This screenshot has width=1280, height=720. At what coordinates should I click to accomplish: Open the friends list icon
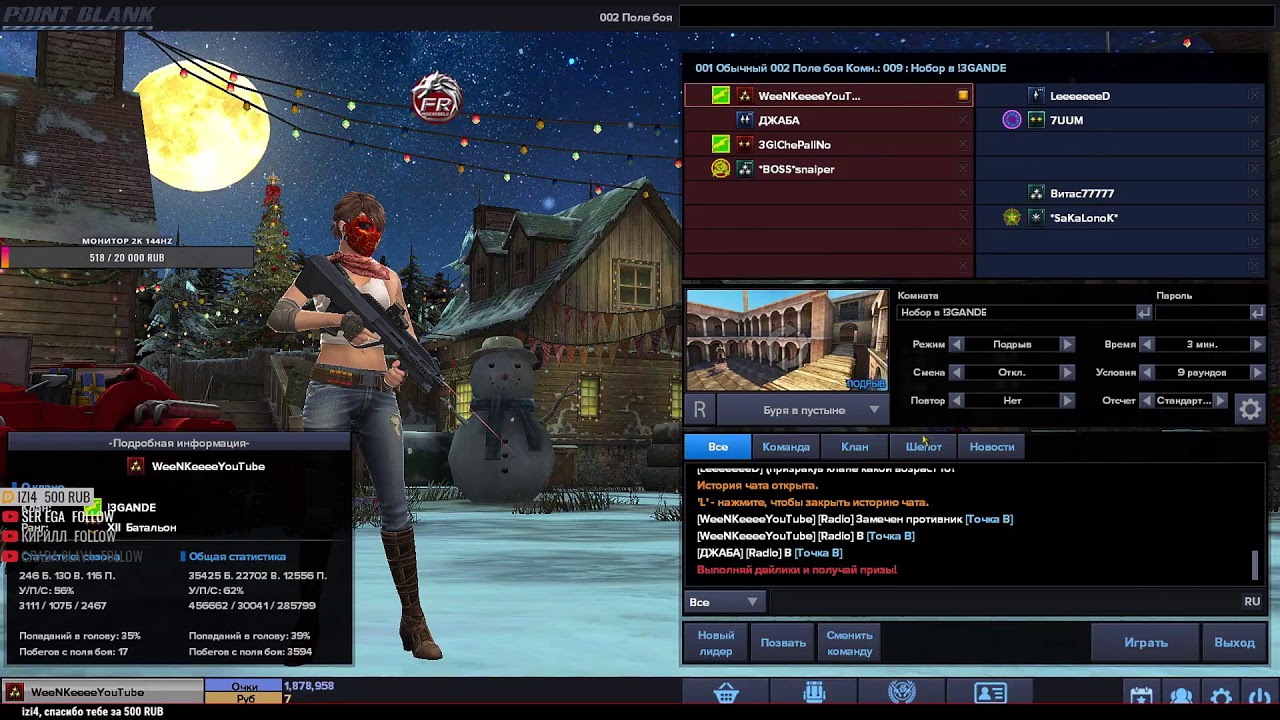point(1181,696)
